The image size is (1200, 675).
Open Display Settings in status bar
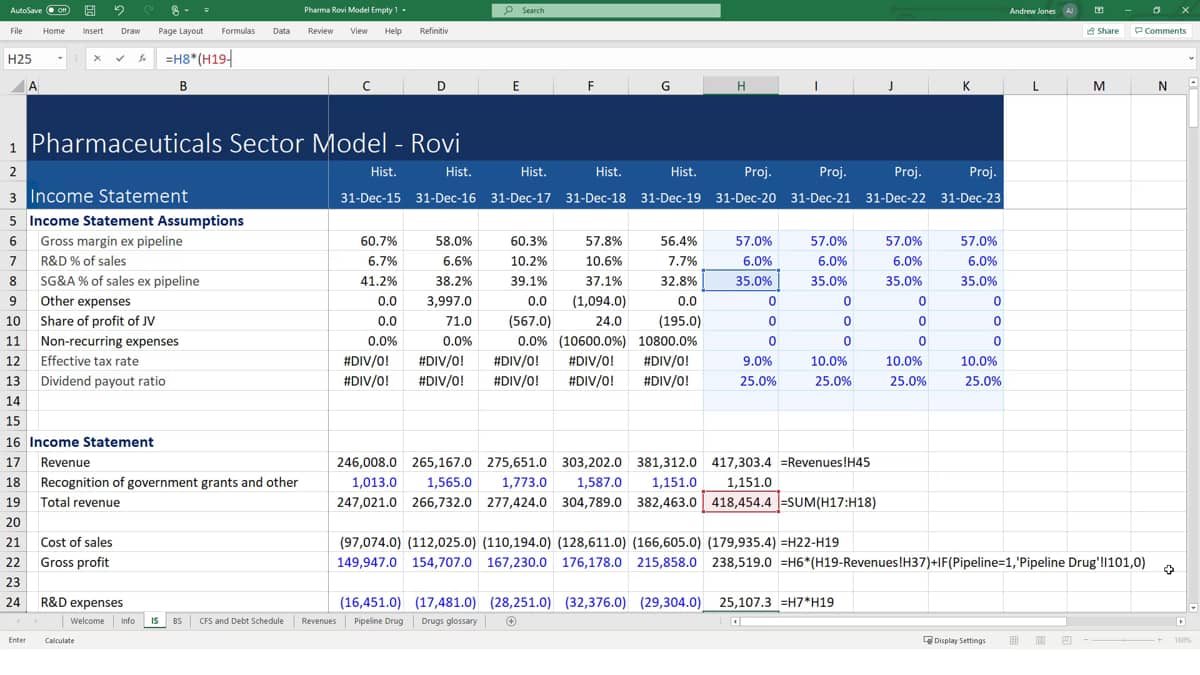(954, 640)
